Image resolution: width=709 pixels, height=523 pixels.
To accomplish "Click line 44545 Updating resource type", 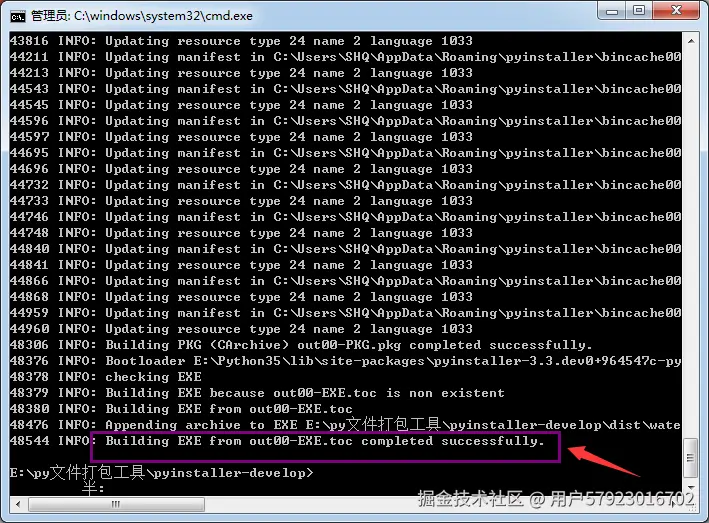I will click(x=241, y=105).
